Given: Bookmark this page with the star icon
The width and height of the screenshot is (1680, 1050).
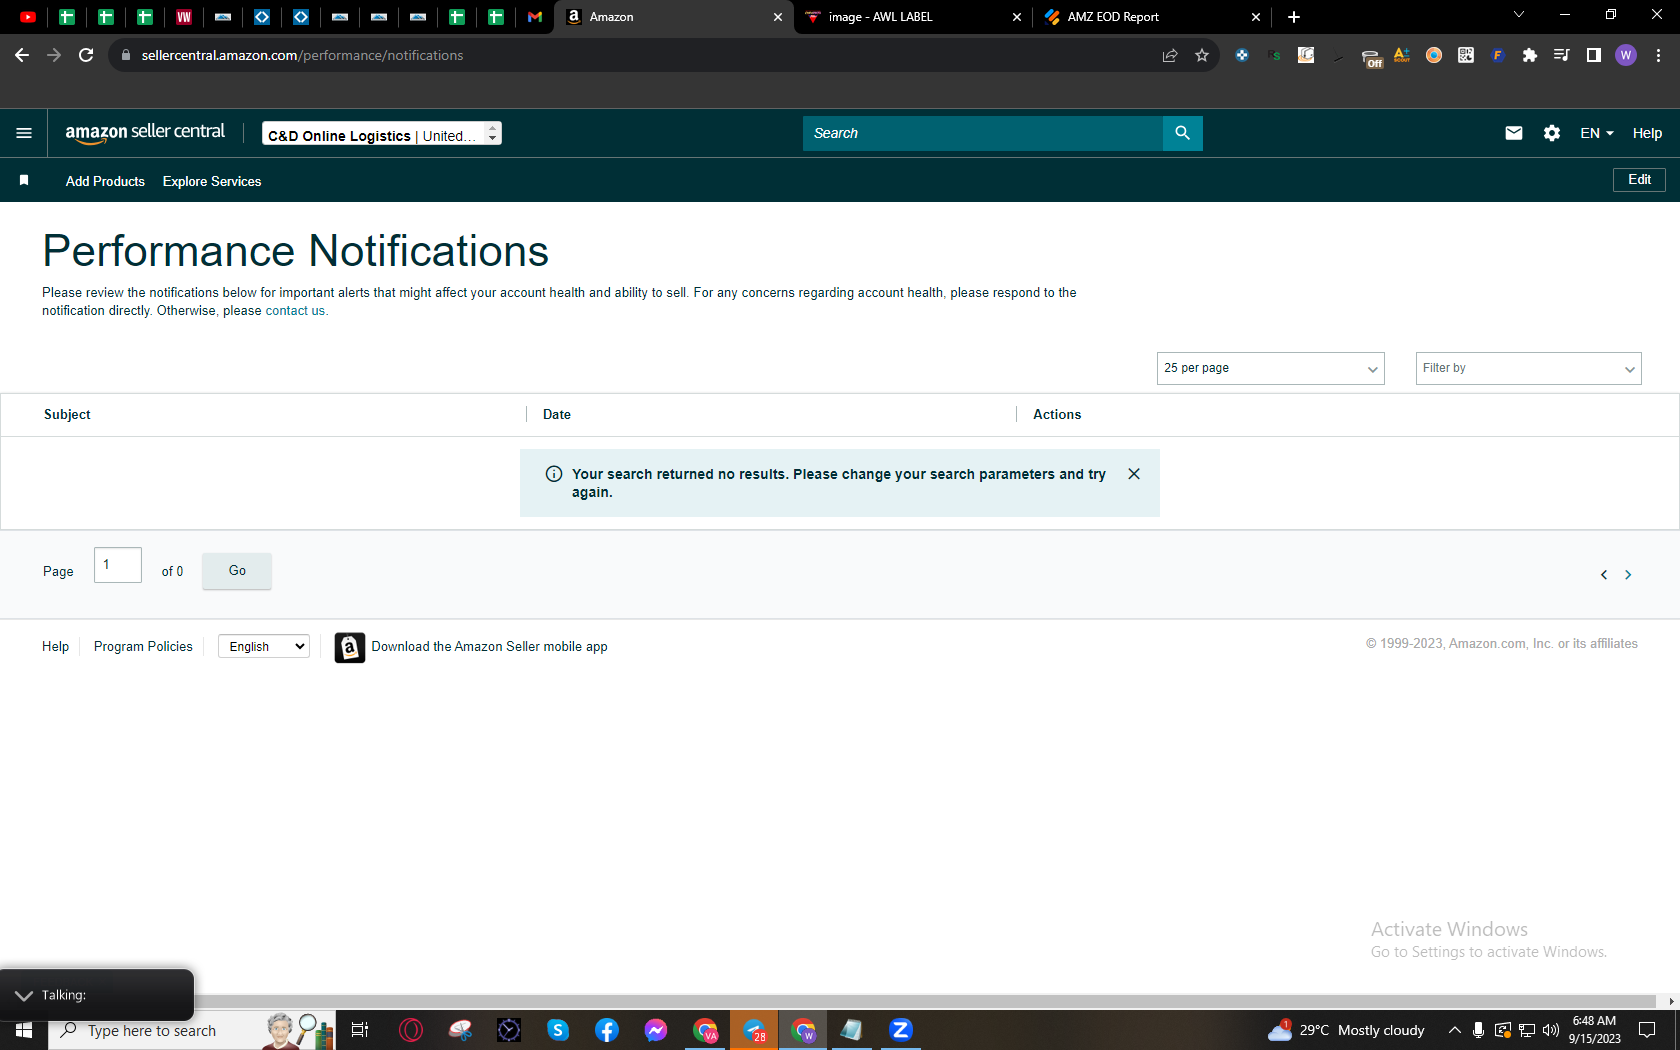Looking at the screenshot, I should 1202,55.
